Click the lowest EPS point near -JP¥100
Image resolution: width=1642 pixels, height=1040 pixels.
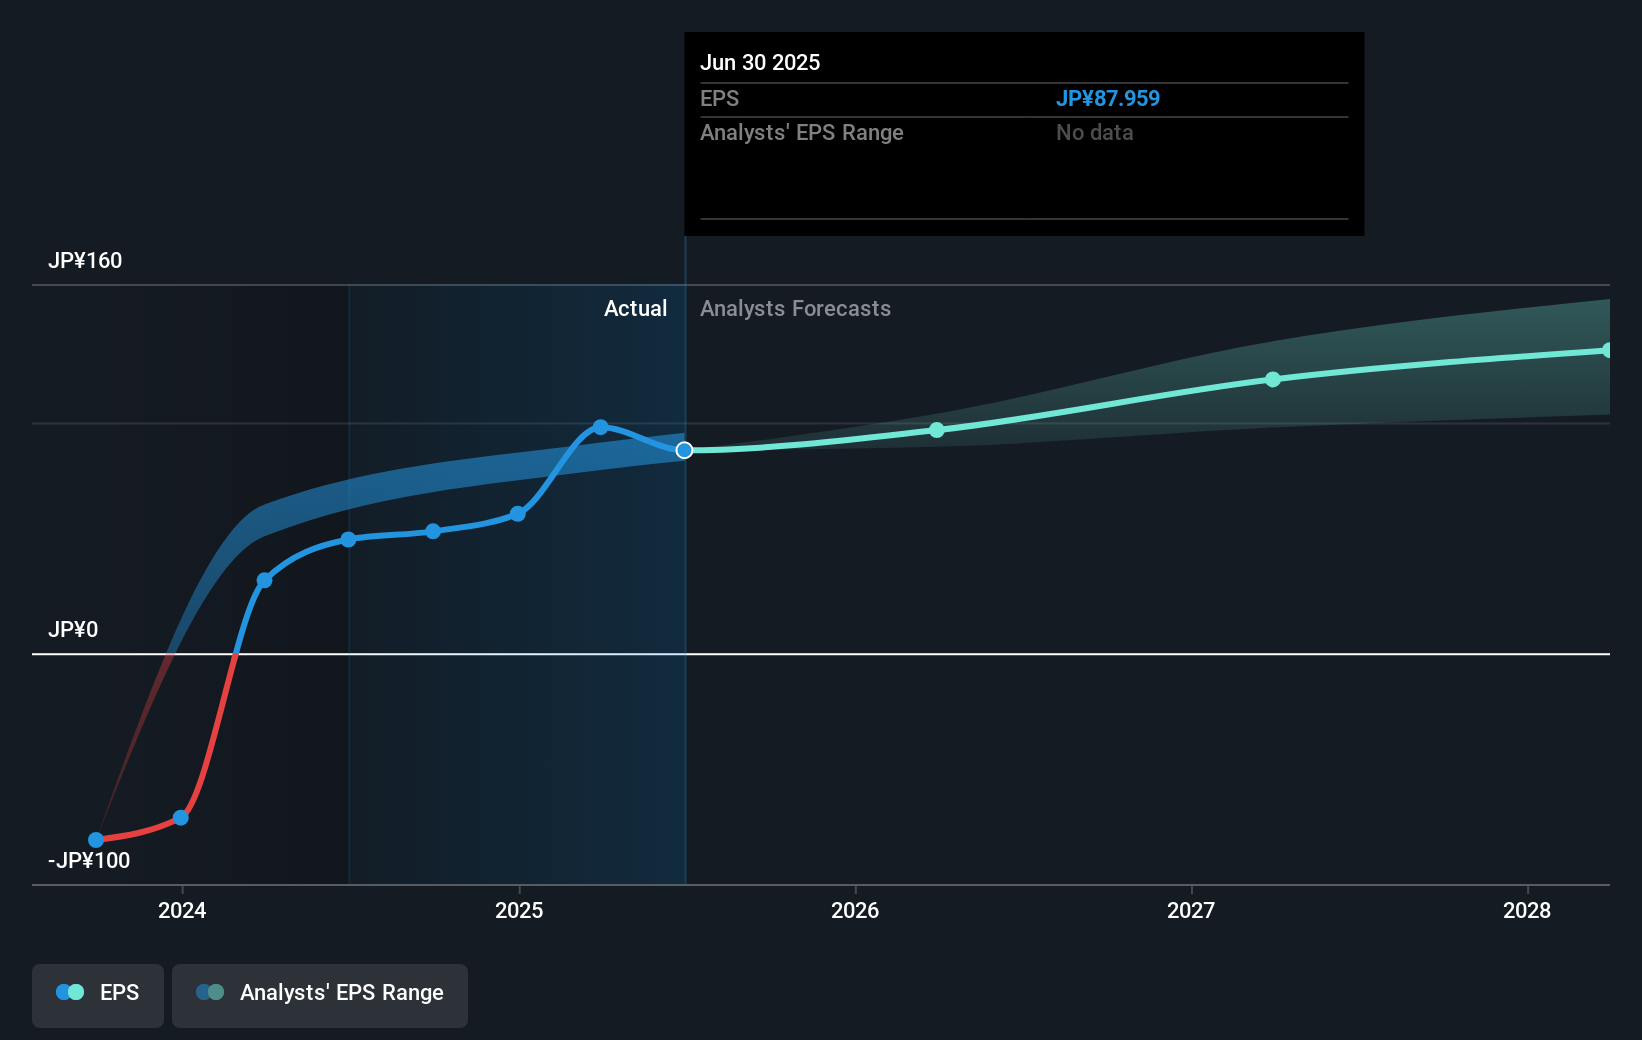[x=96, y=840]
